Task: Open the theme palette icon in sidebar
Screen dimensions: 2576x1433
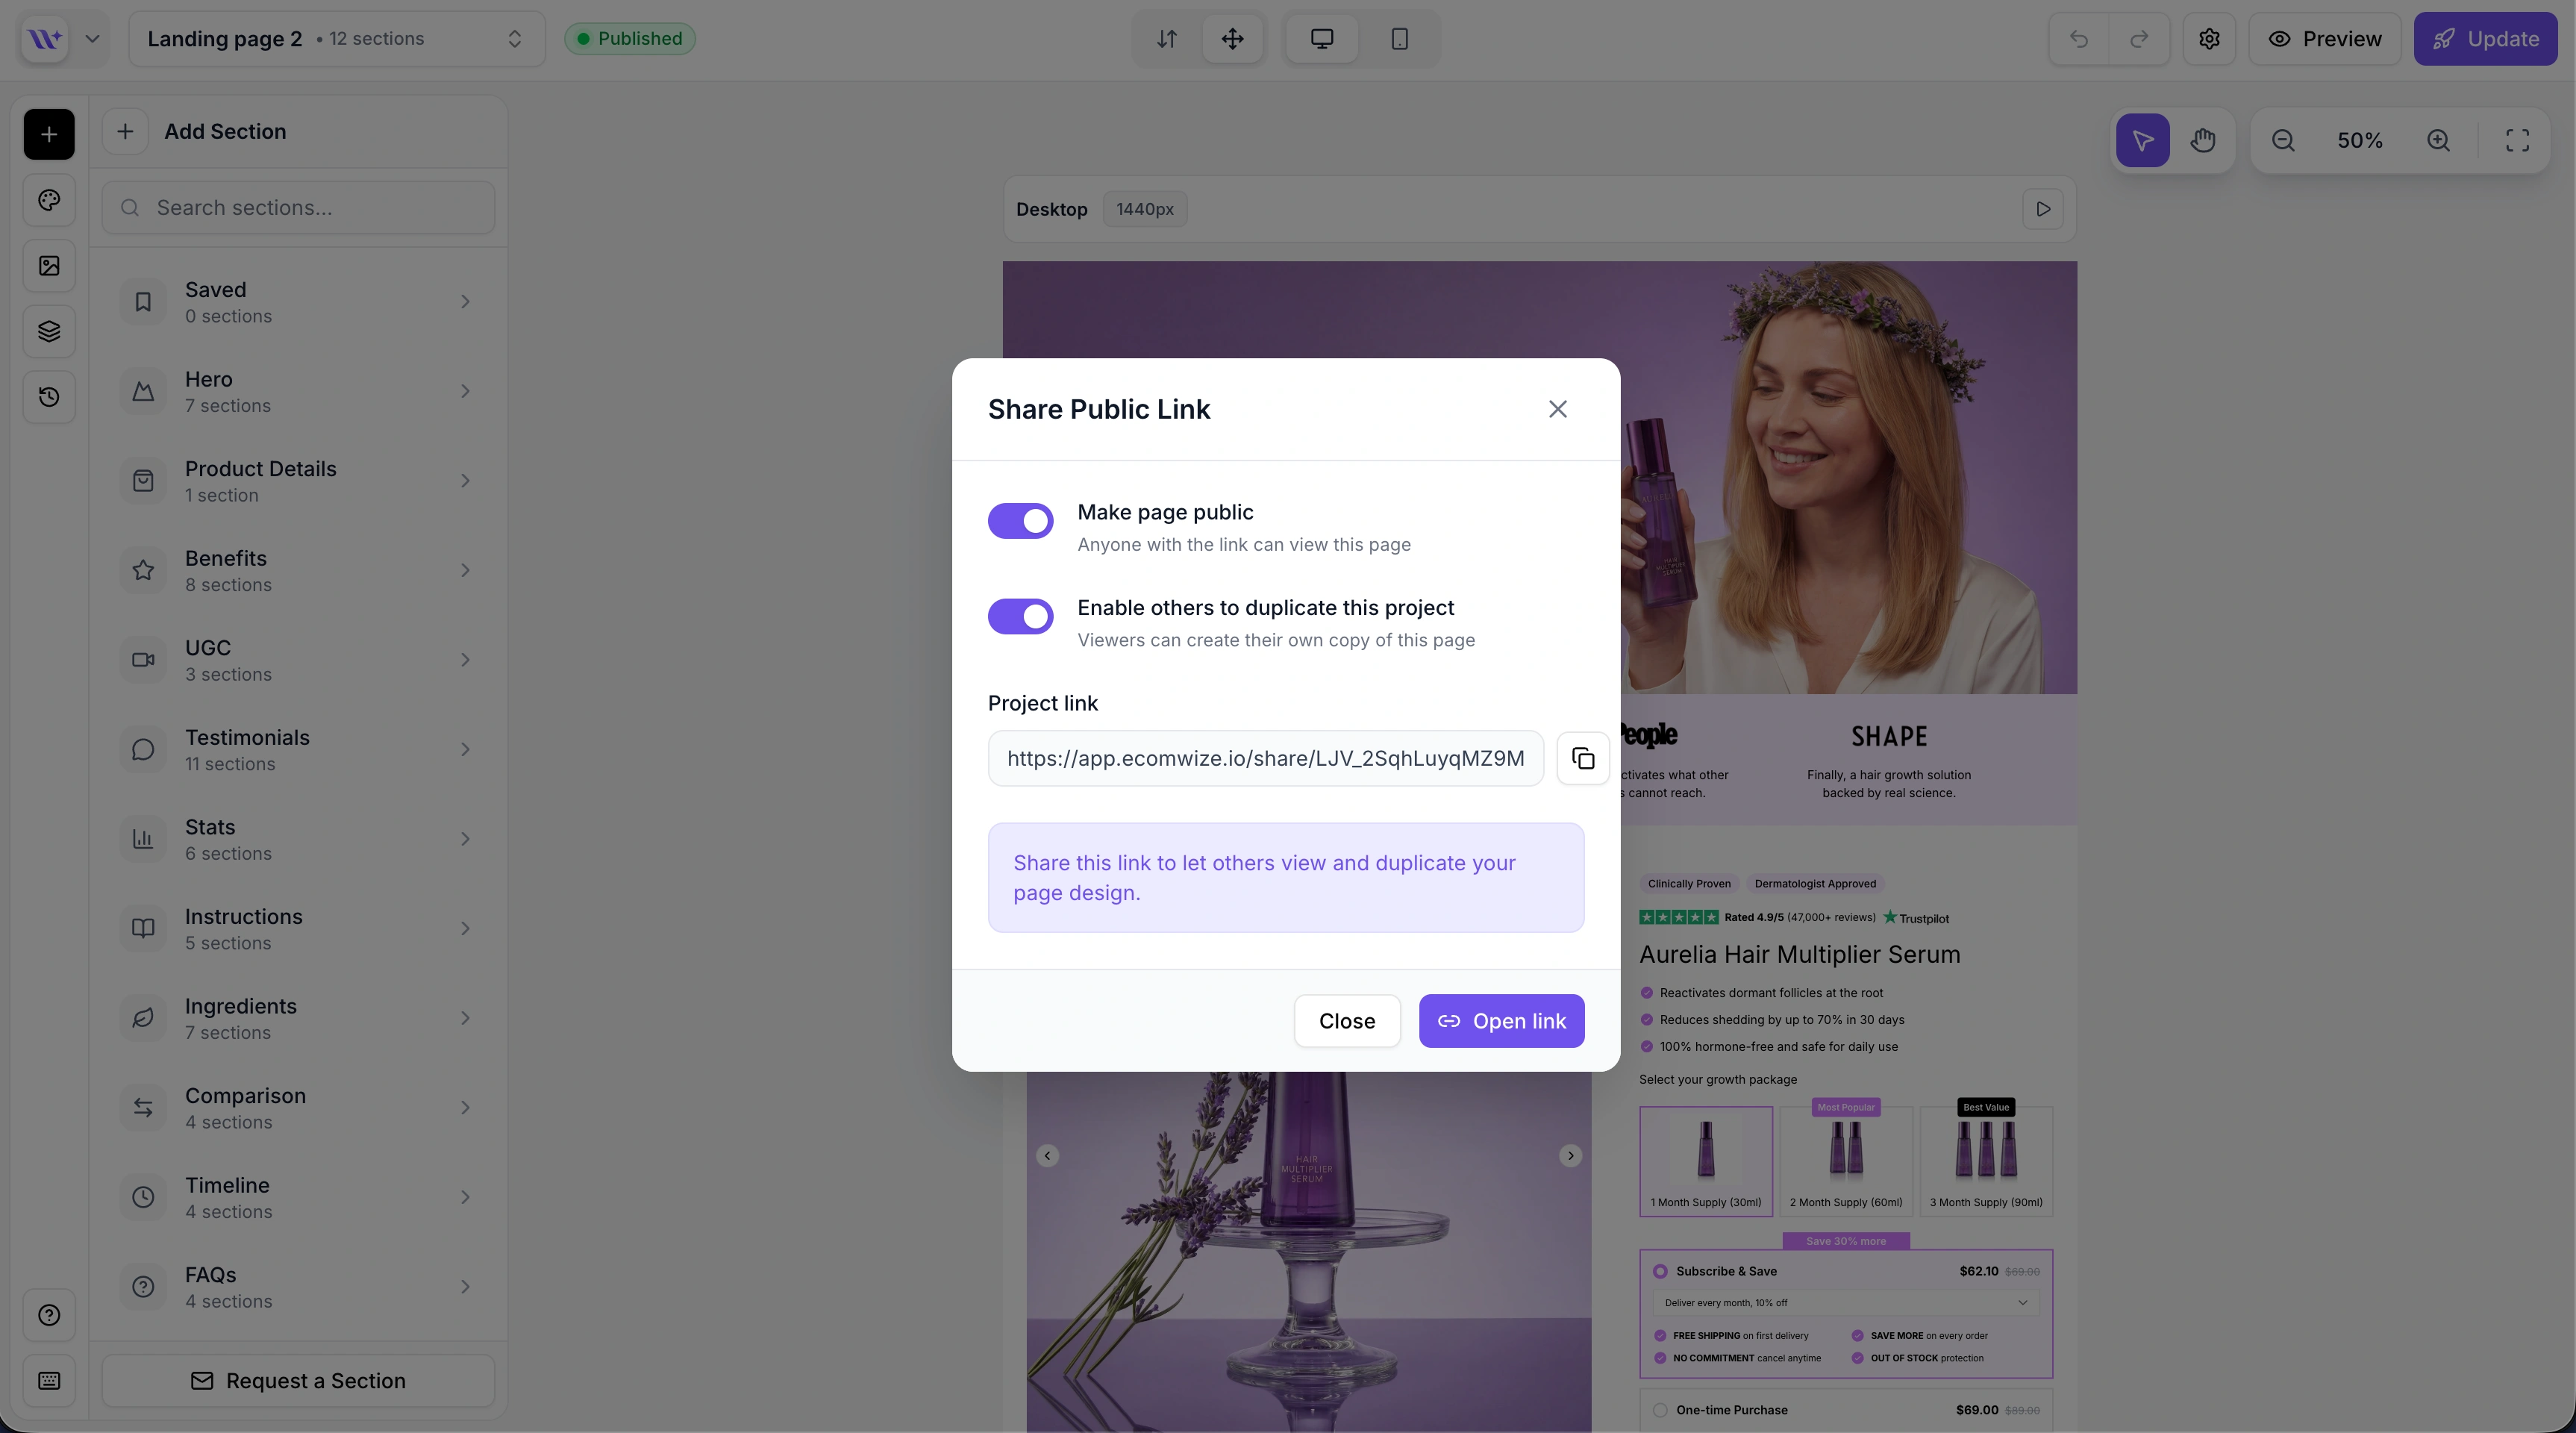Action: (x=49, y=200)
